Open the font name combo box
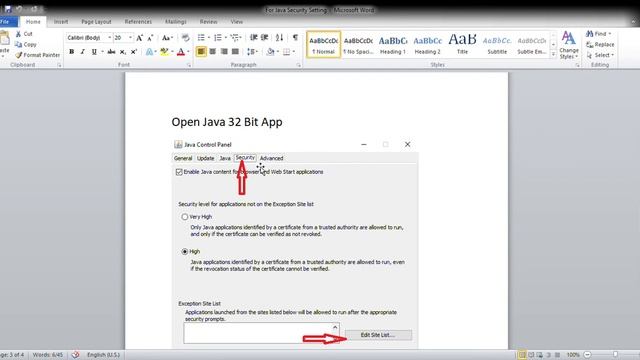 coord(89,38)
